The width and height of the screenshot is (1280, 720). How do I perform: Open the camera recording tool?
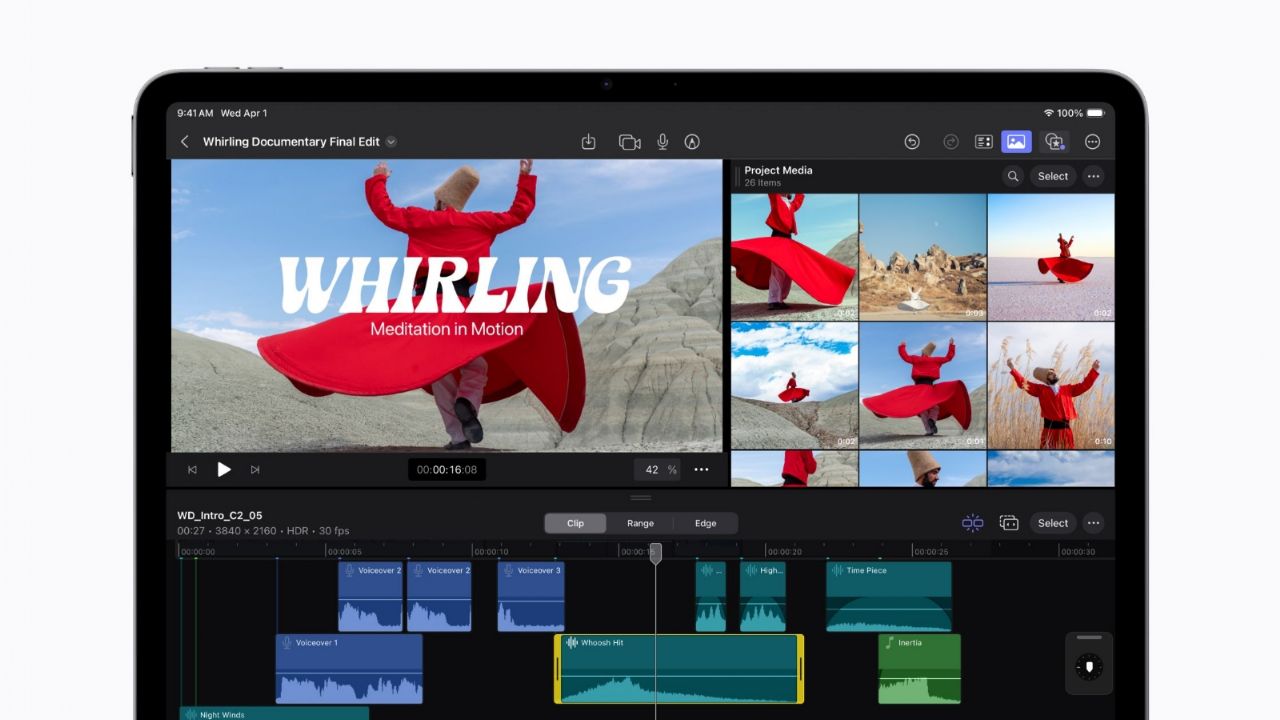tap(629, 142)
